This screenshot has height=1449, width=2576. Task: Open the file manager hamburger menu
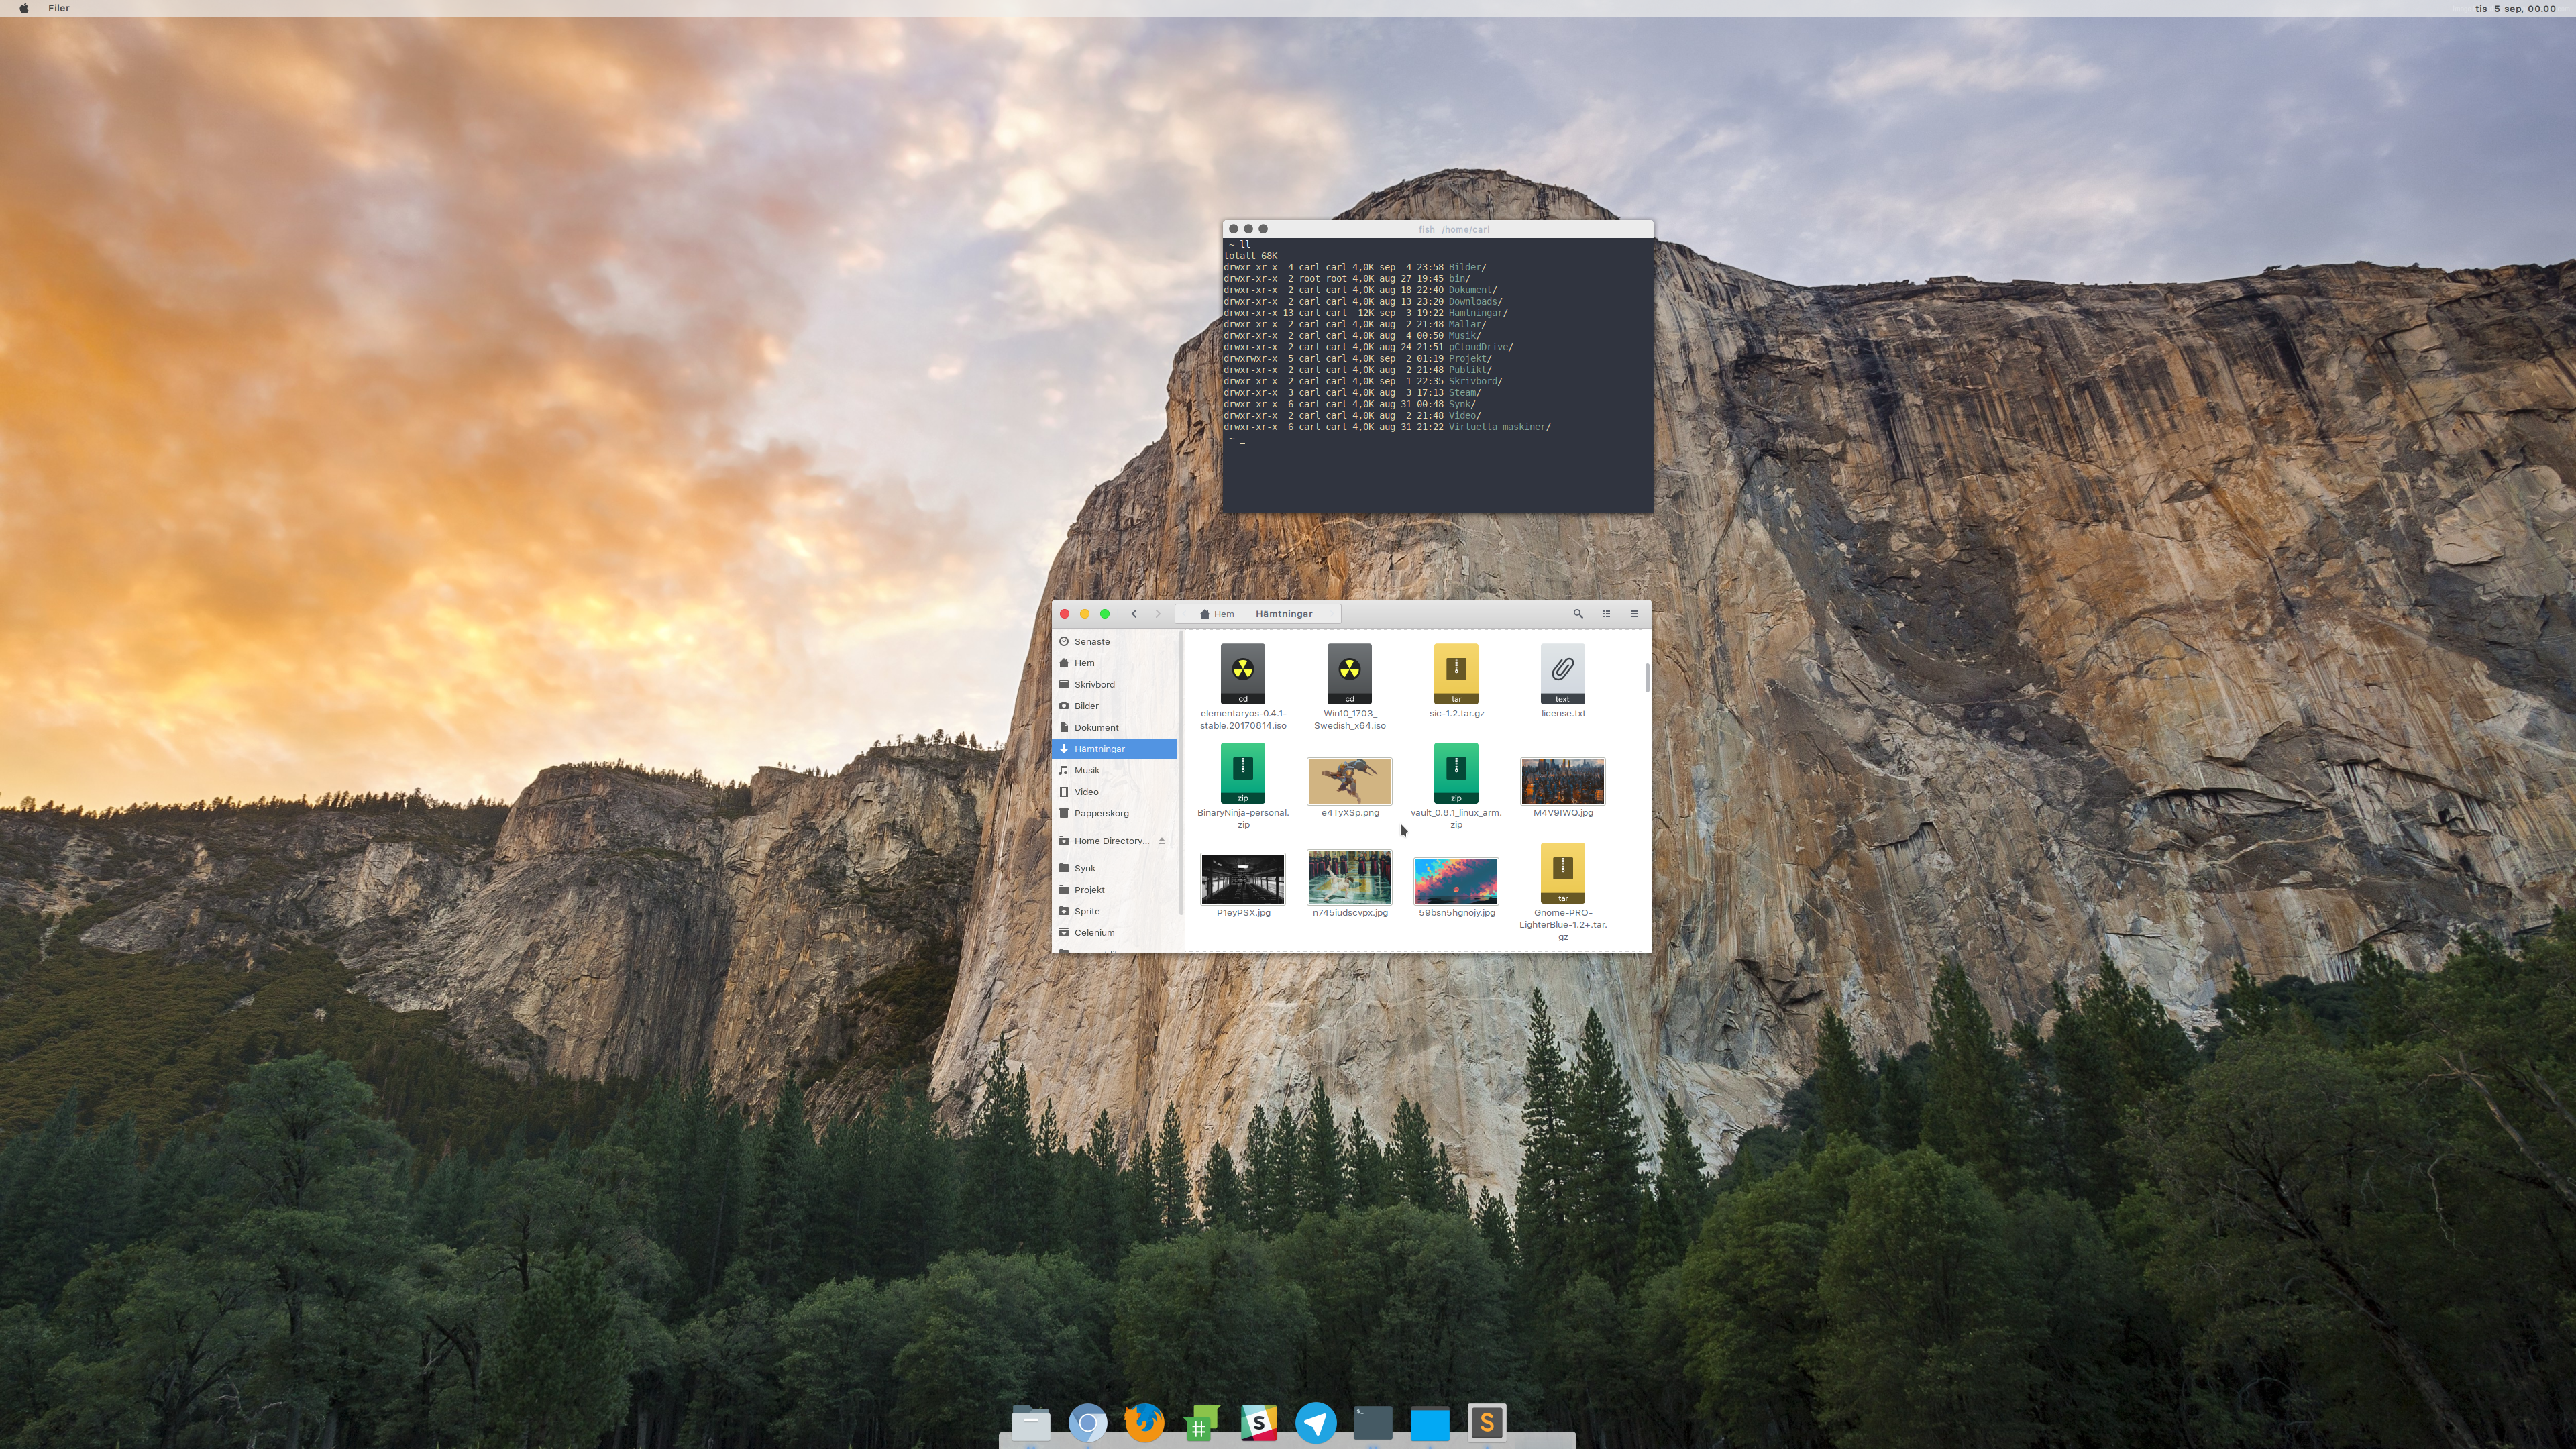1635,614
